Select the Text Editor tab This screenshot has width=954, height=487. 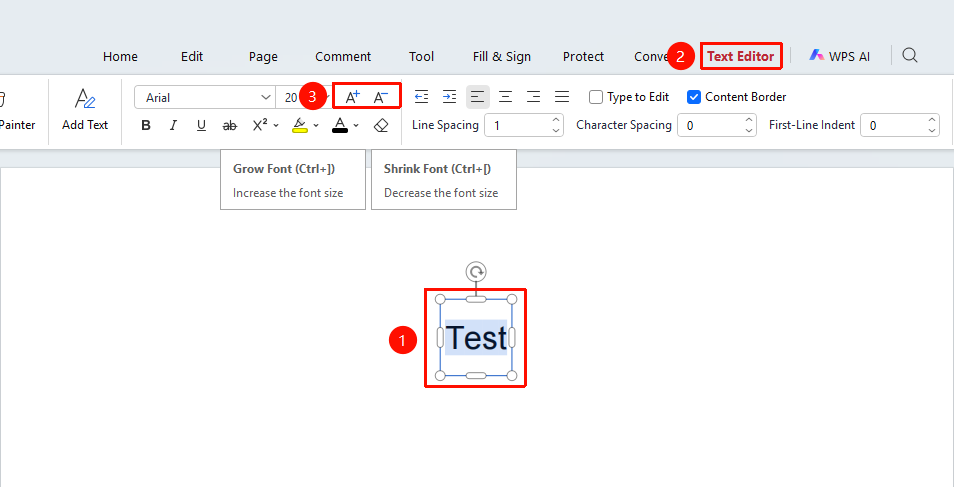tap(740, 57)
